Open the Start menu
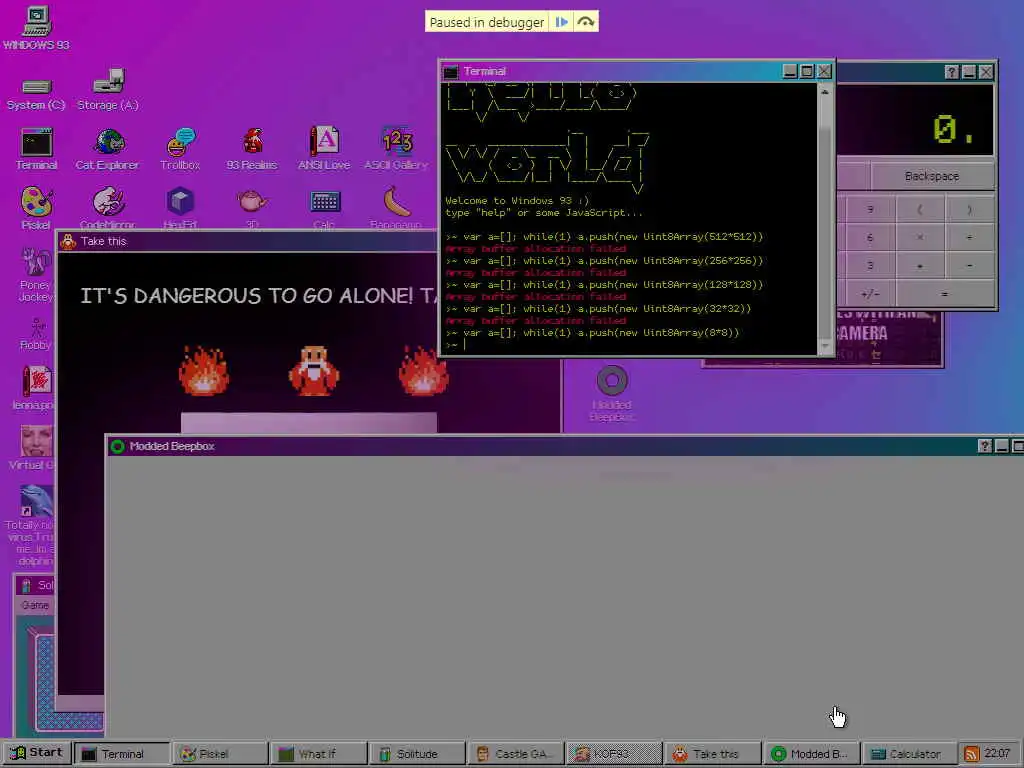1024x768 pixels. 37,753
